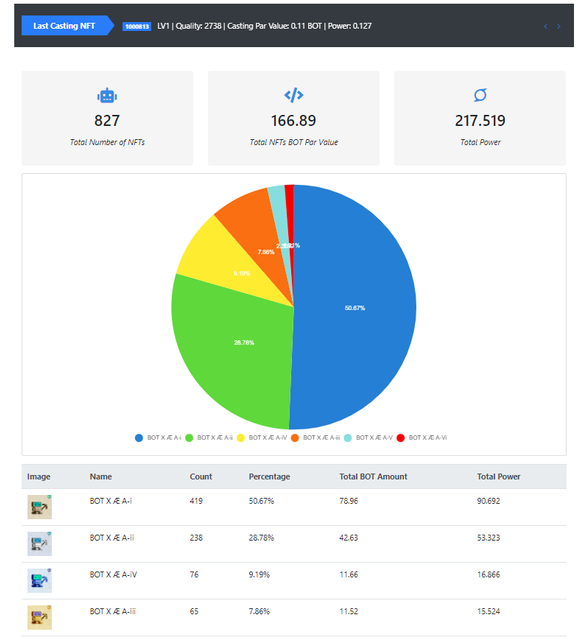Click the robot icon above Total Number of NFTs
The image size is (586, 640).
click(107, 96)
